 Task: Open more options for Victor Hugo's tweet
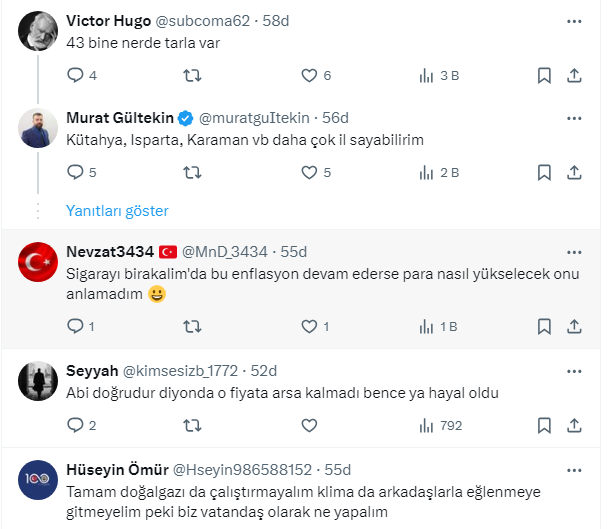click(x=574, y=20)
